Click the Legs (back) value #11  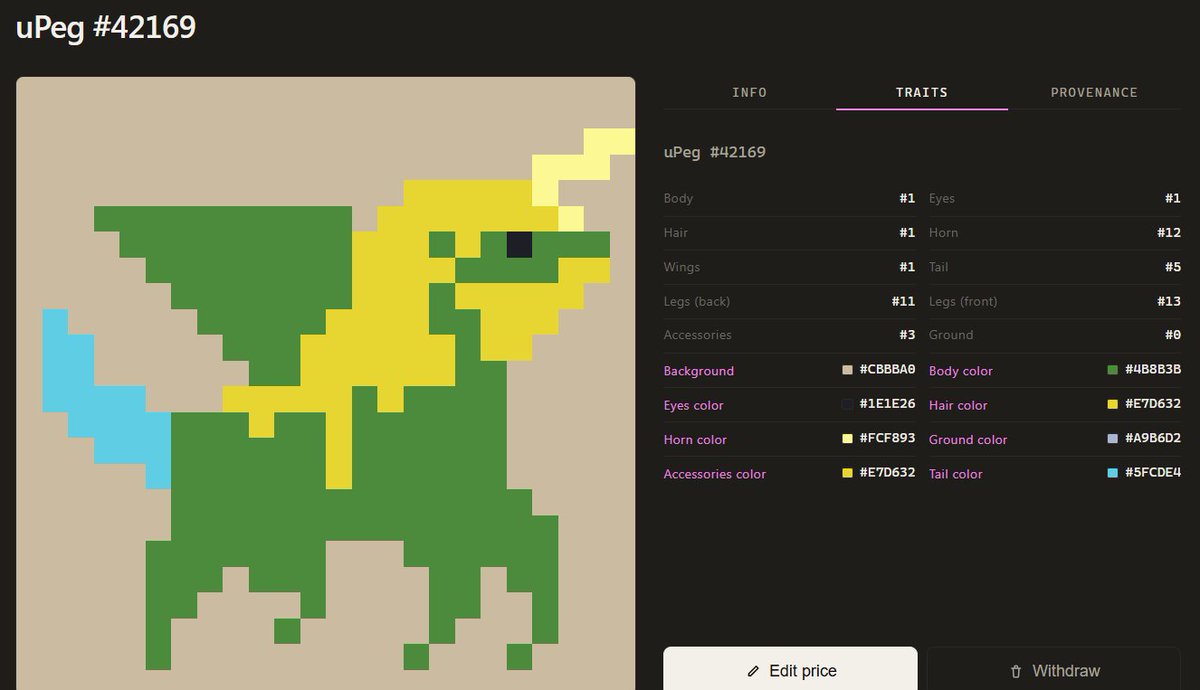(904, 301)
